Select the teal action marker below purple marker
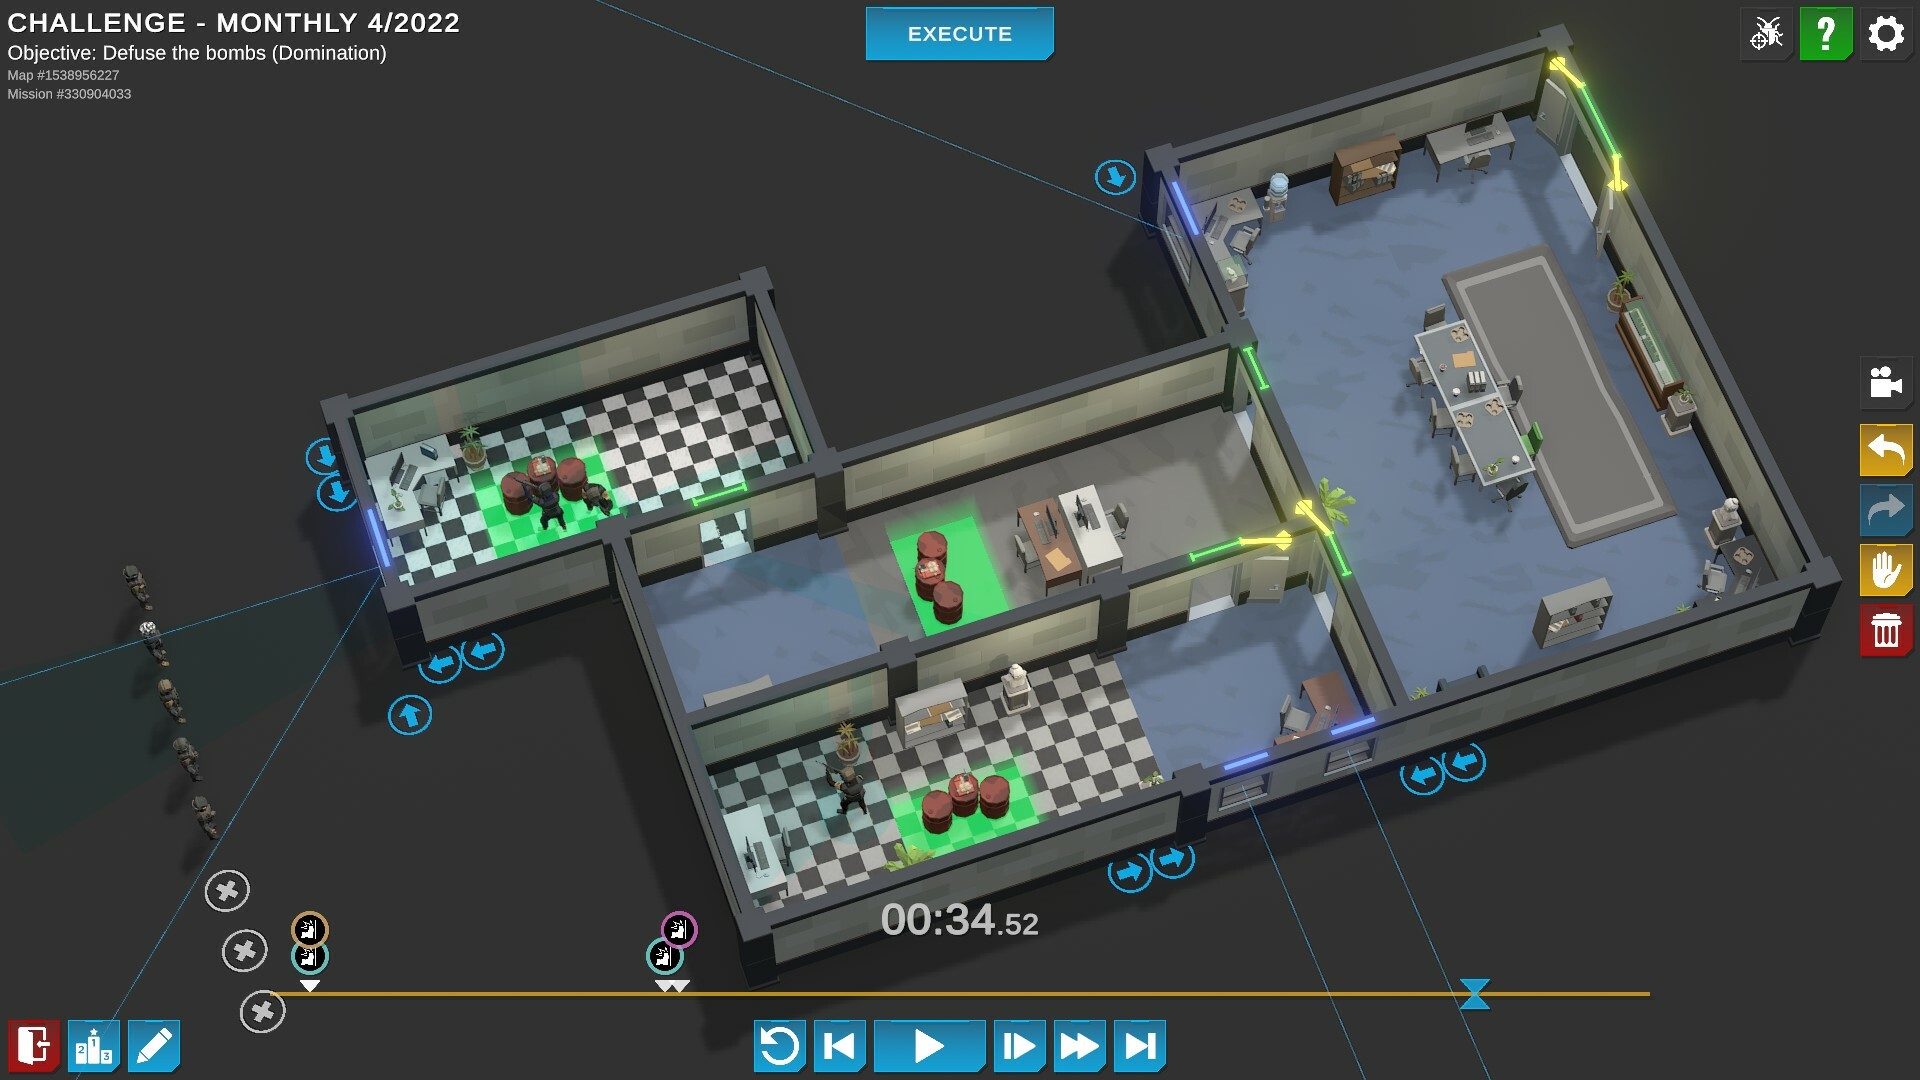This screenshot has width=1920, height=1080. pos(664,956)
